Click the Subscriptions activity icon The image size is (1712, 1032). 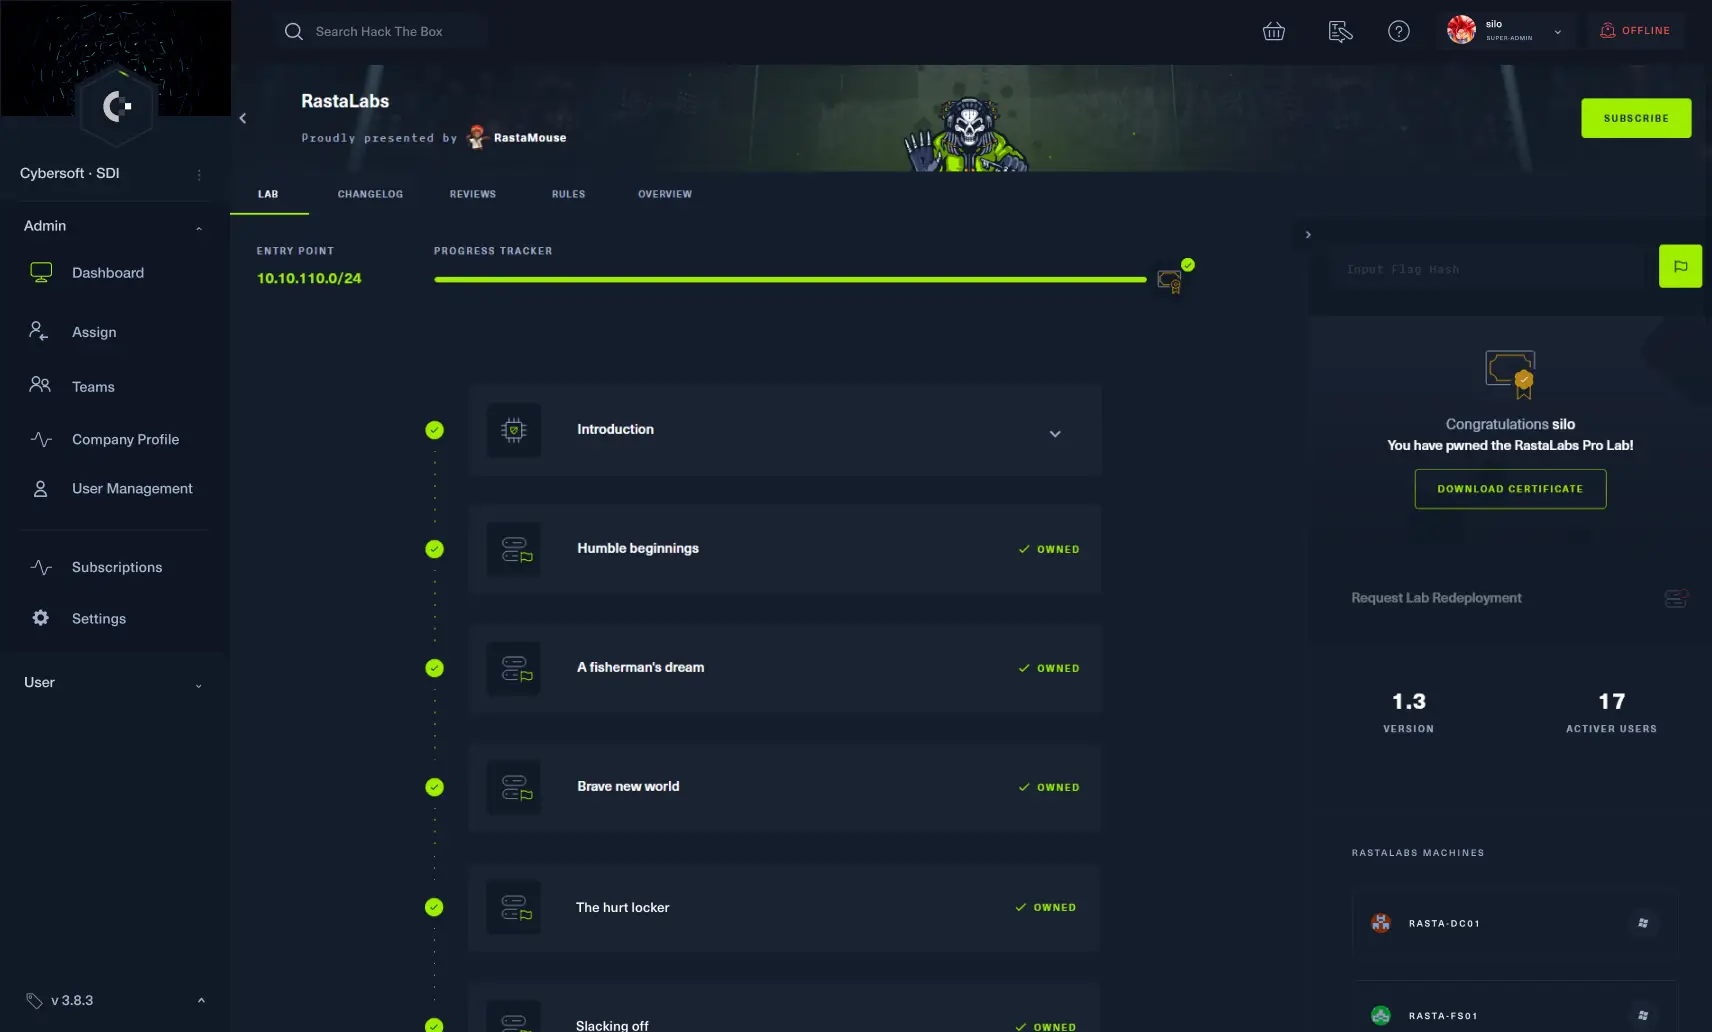click(40, 567)
